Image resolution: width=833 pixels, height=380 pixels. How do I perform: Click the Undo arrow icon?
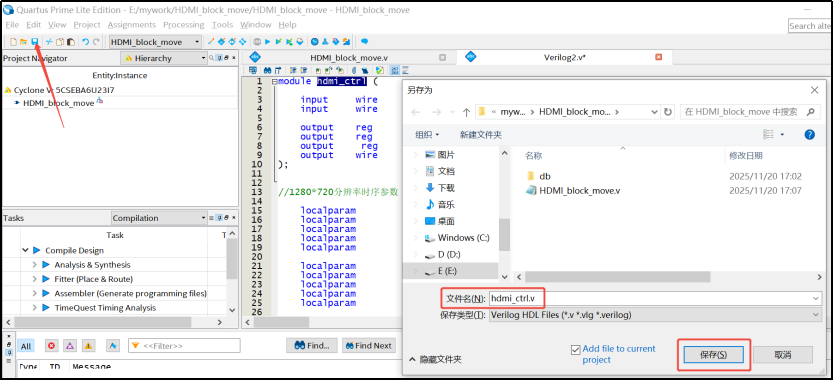[x=85, y=41]
